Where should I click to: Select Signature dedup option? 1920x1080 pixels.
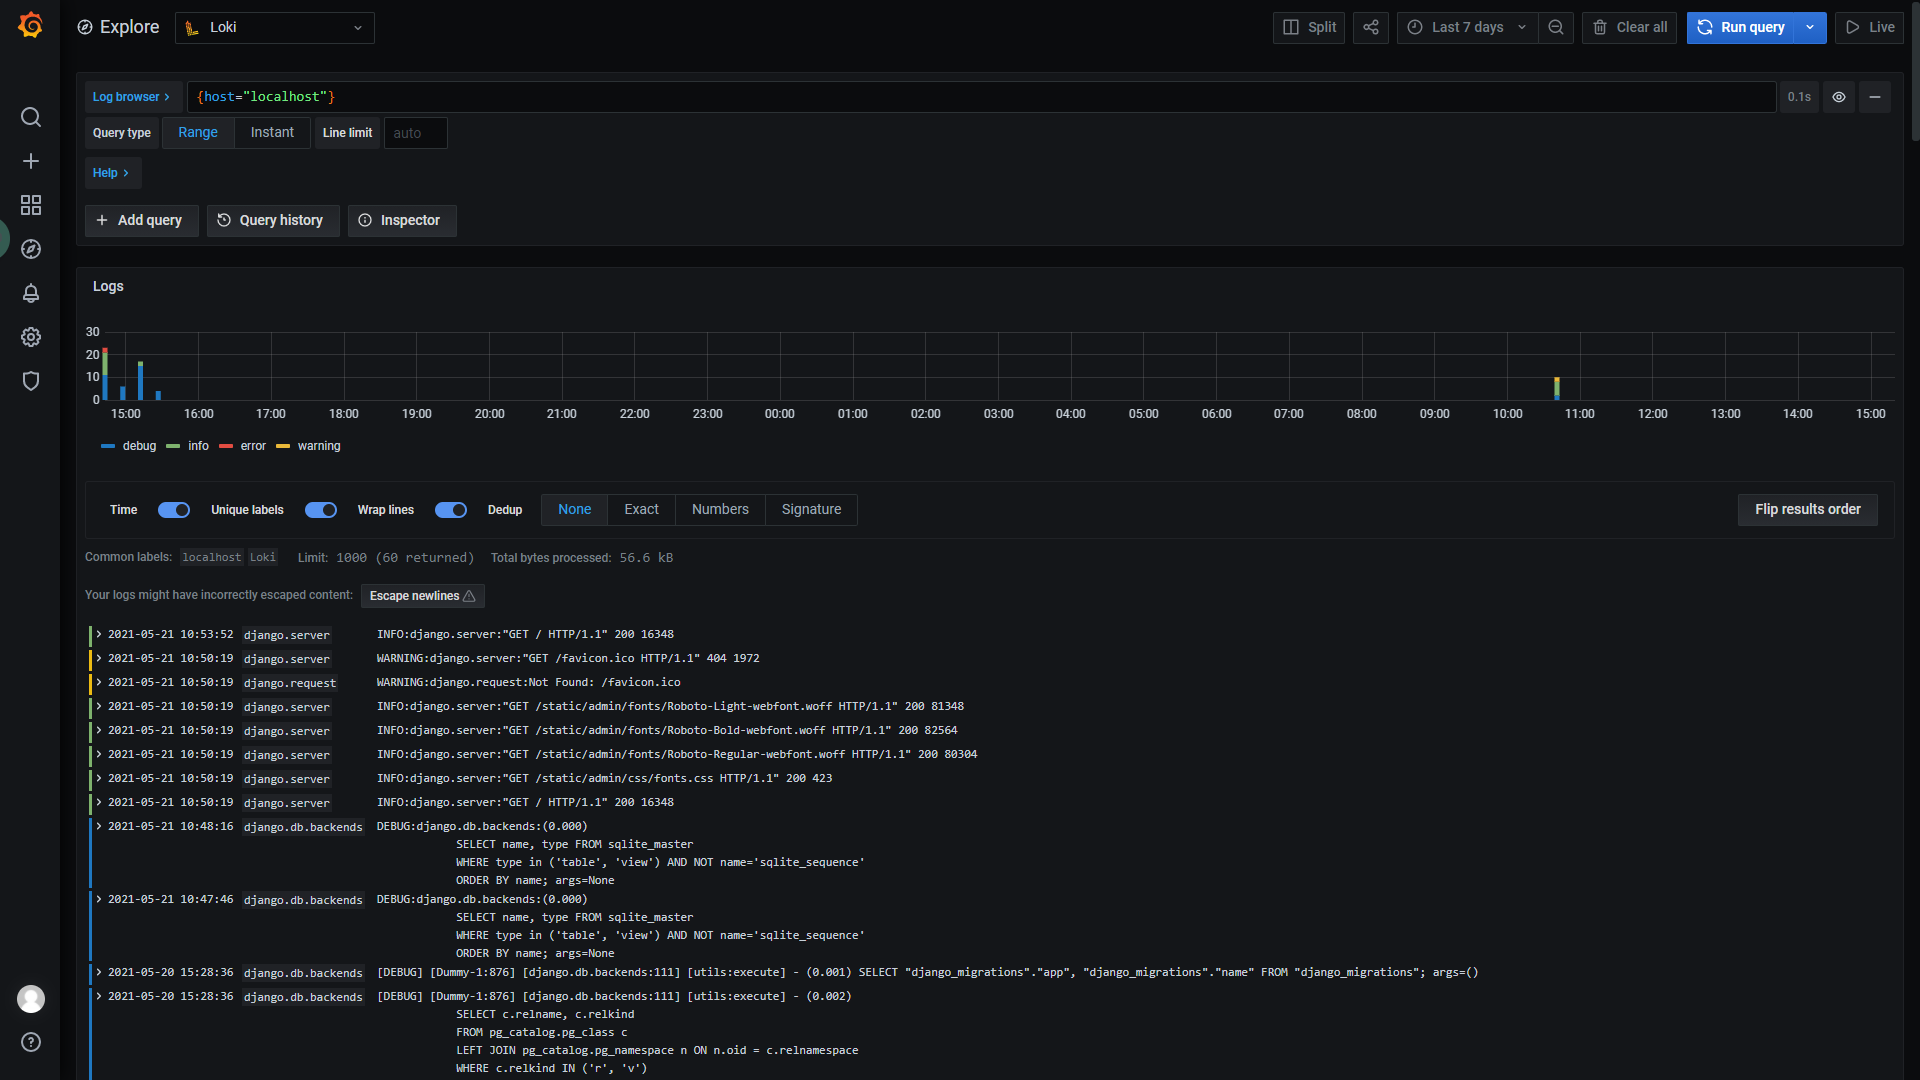tap(811, 510)
